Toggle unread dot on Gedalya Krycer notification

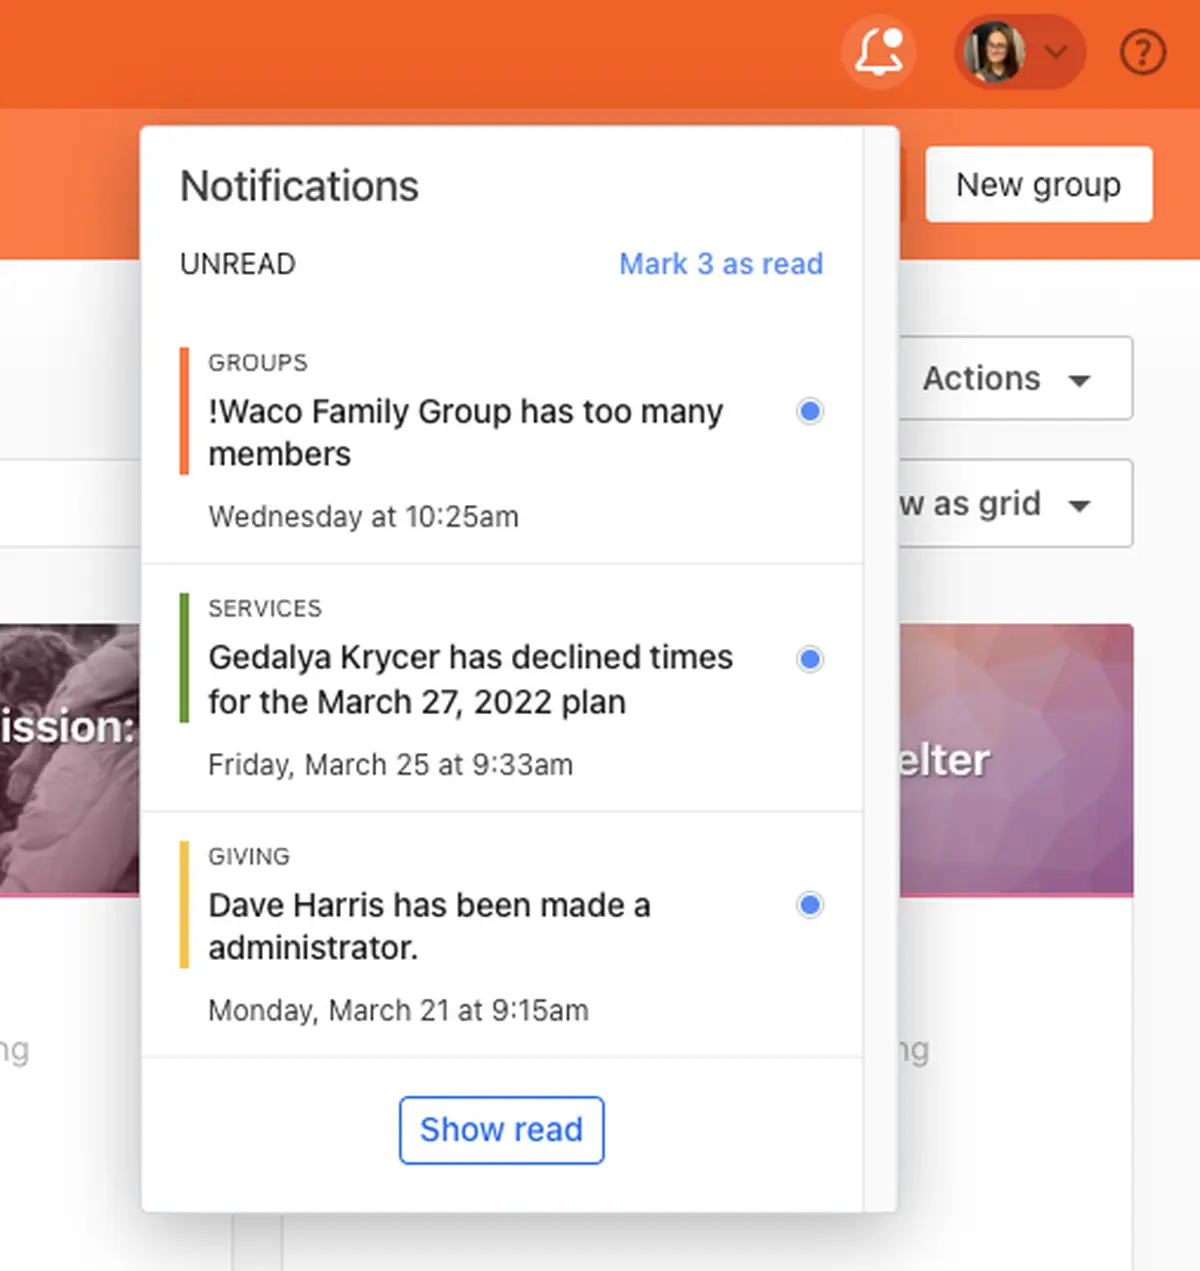pyautogui.click(x=810, y=659)
